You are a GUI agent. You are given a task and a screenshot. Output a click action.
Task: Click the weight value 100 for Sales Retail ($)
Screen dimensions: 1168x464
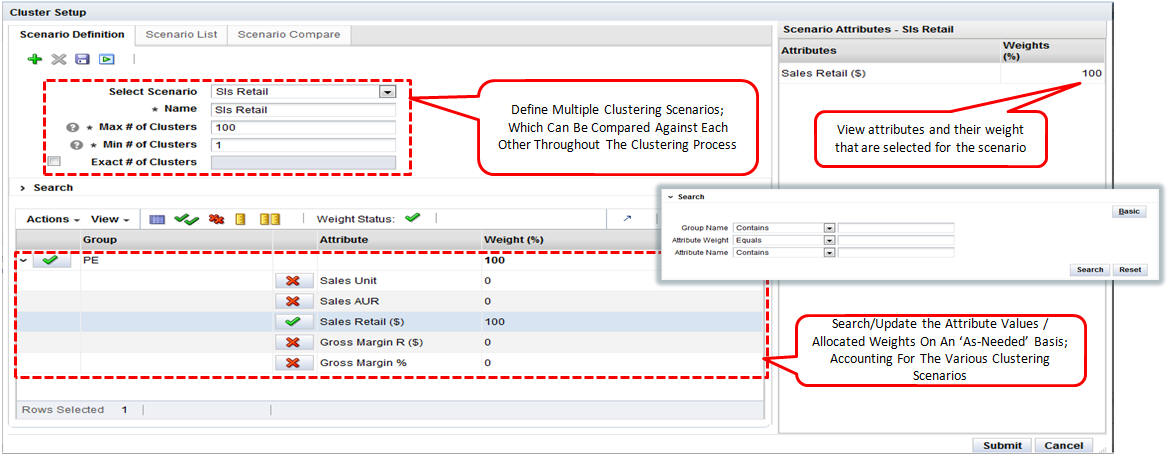click(494, 322)
